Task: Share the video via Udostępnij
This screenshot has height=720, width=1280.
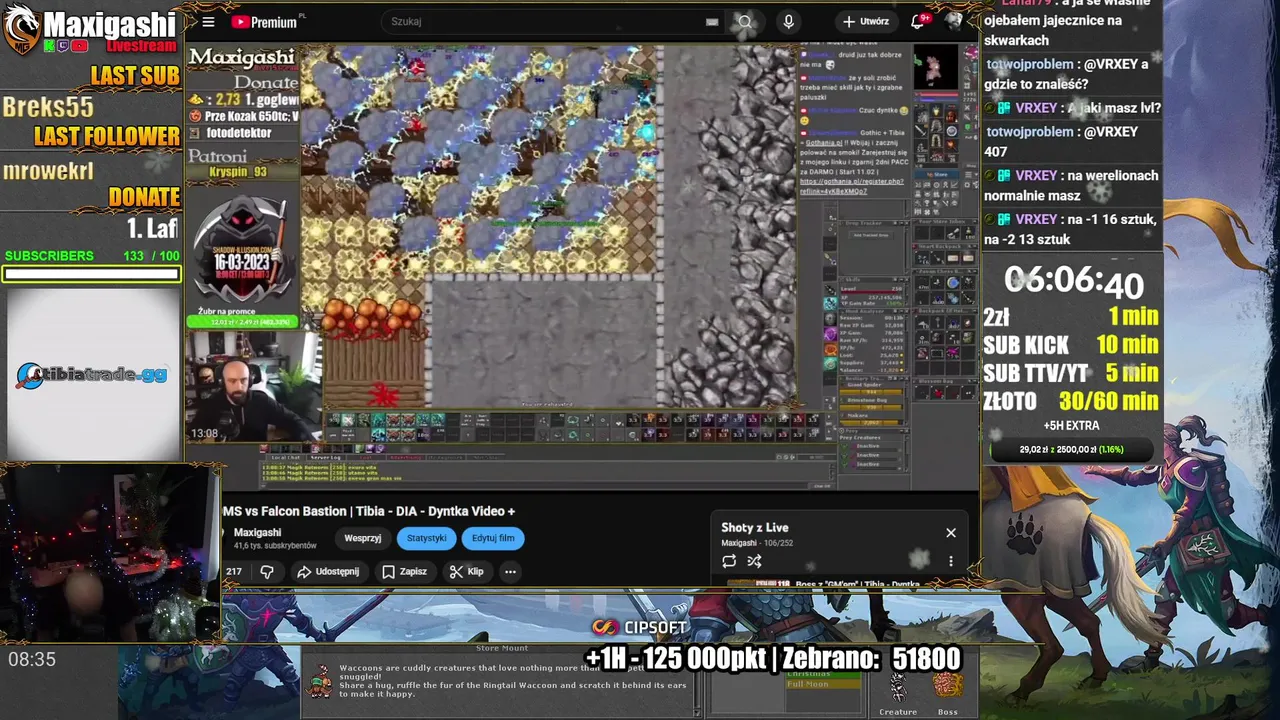Action: point(328,572)
